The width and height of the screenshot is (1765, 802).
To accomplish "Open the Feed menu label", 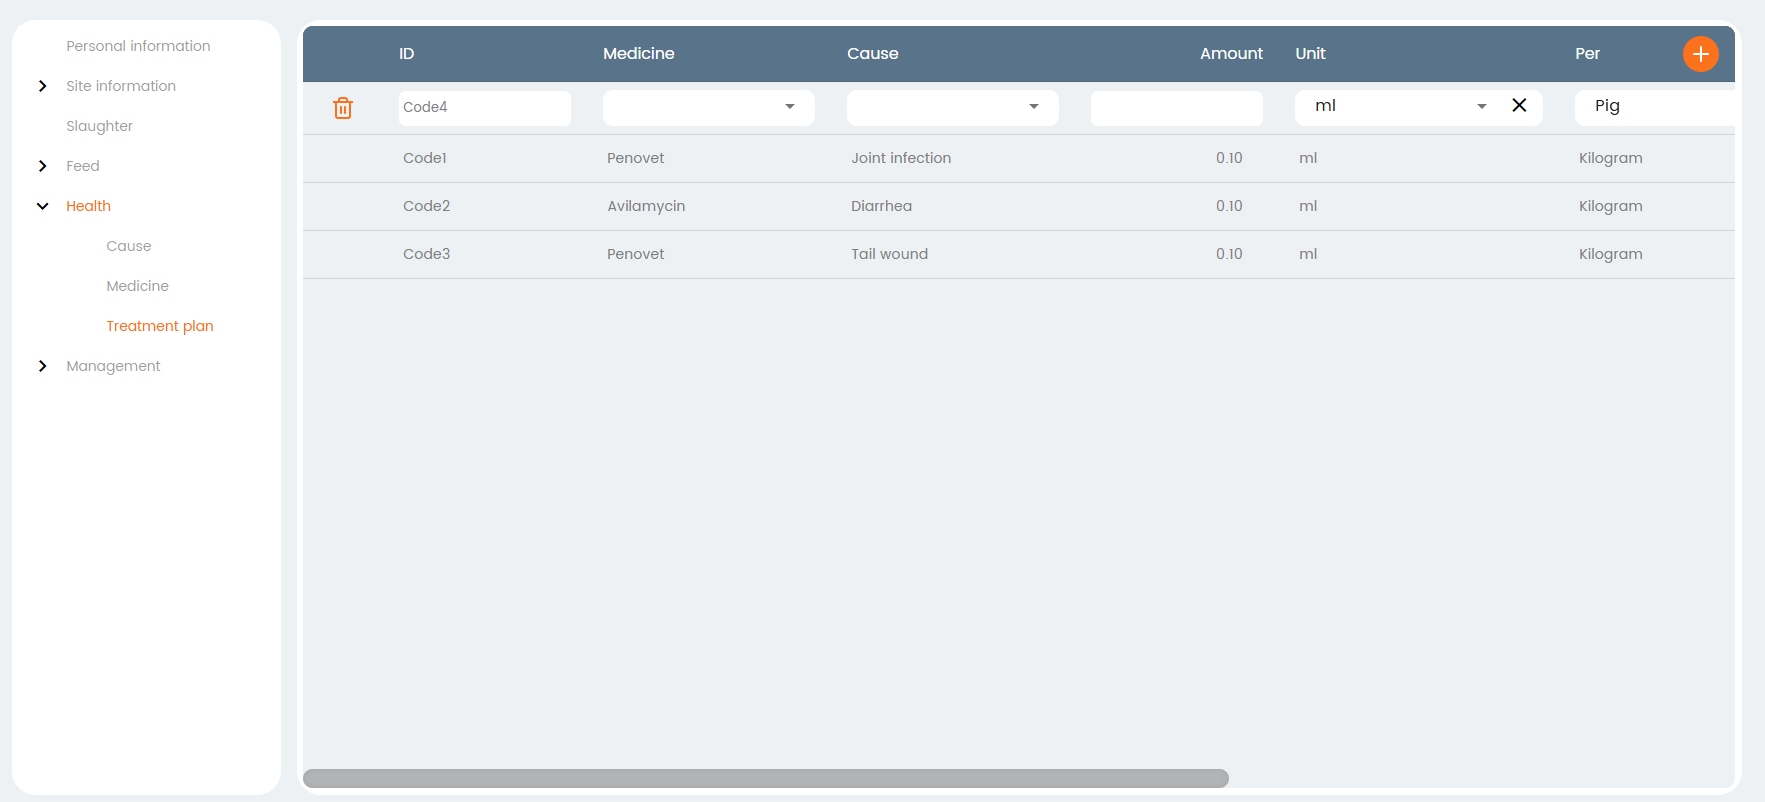I will [x=83, y=166].
